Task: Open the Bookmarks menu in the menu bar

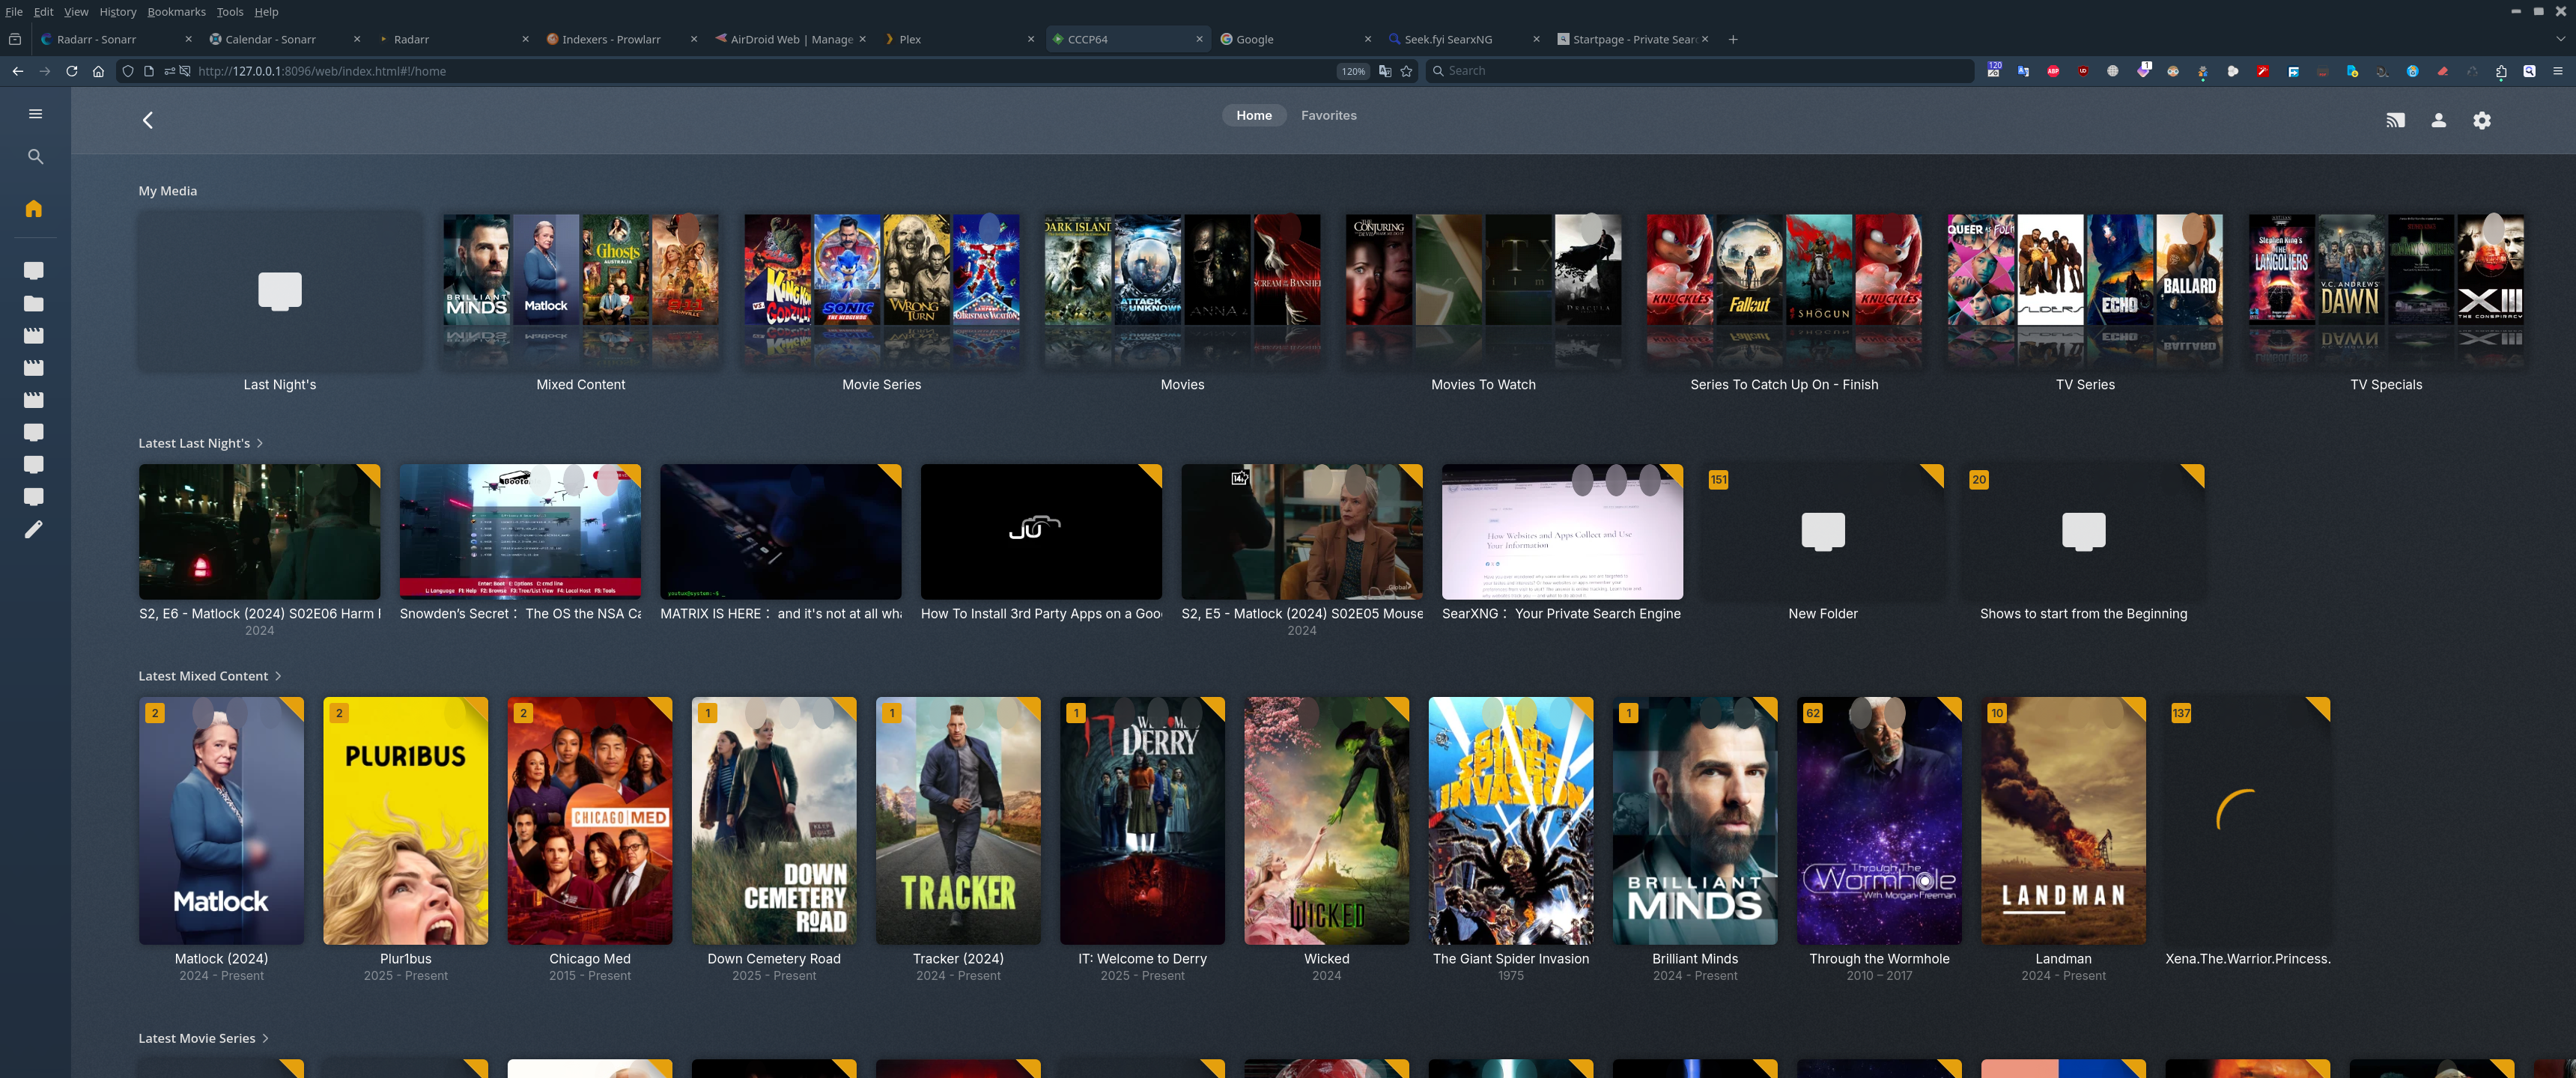Action: click(x=176, y=12)
